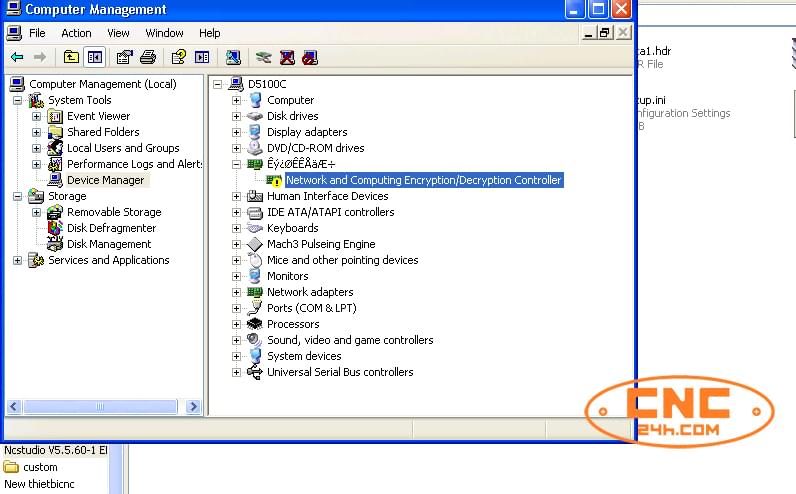This screenshot has width=796, height=494.
Task: Click Ncstudio V5.5.60-1 item in background
Action: (55, 450)
